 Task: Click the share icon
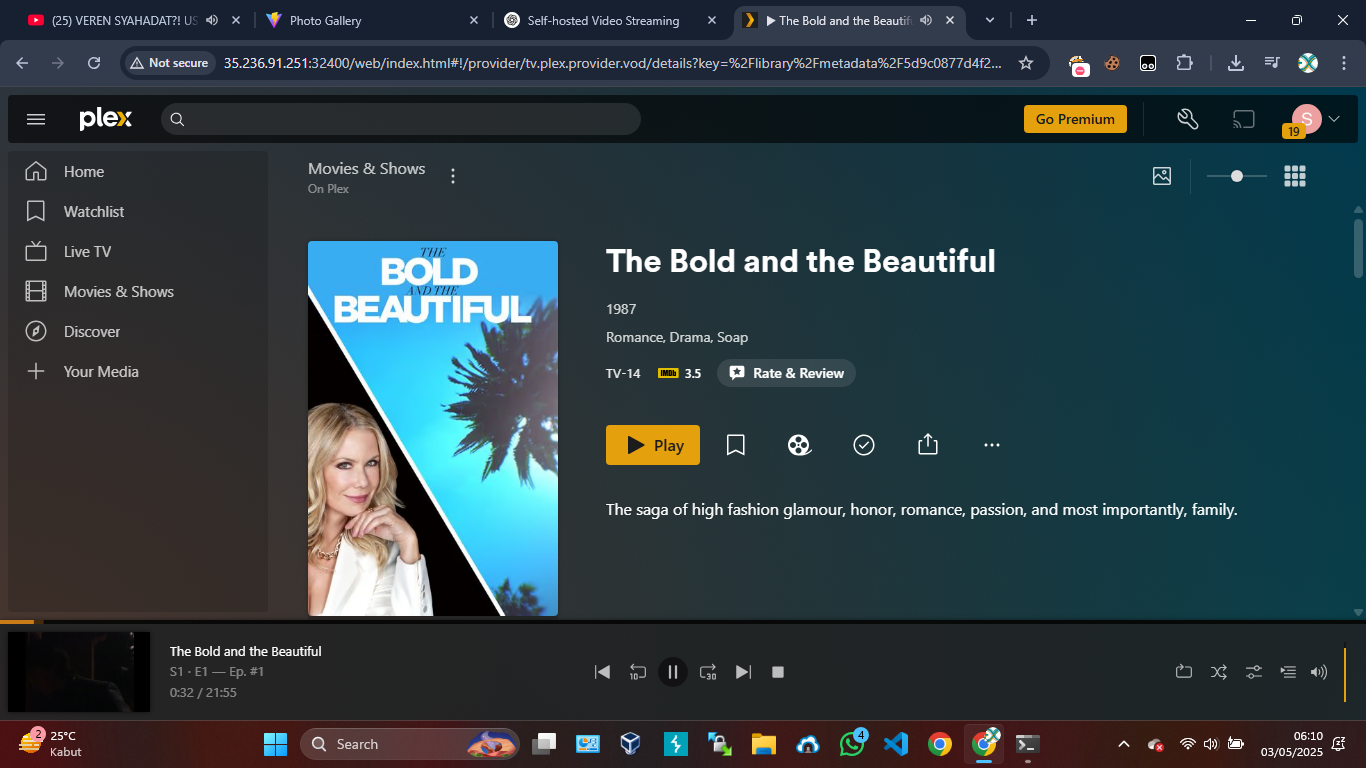click(x=928, y=445)
